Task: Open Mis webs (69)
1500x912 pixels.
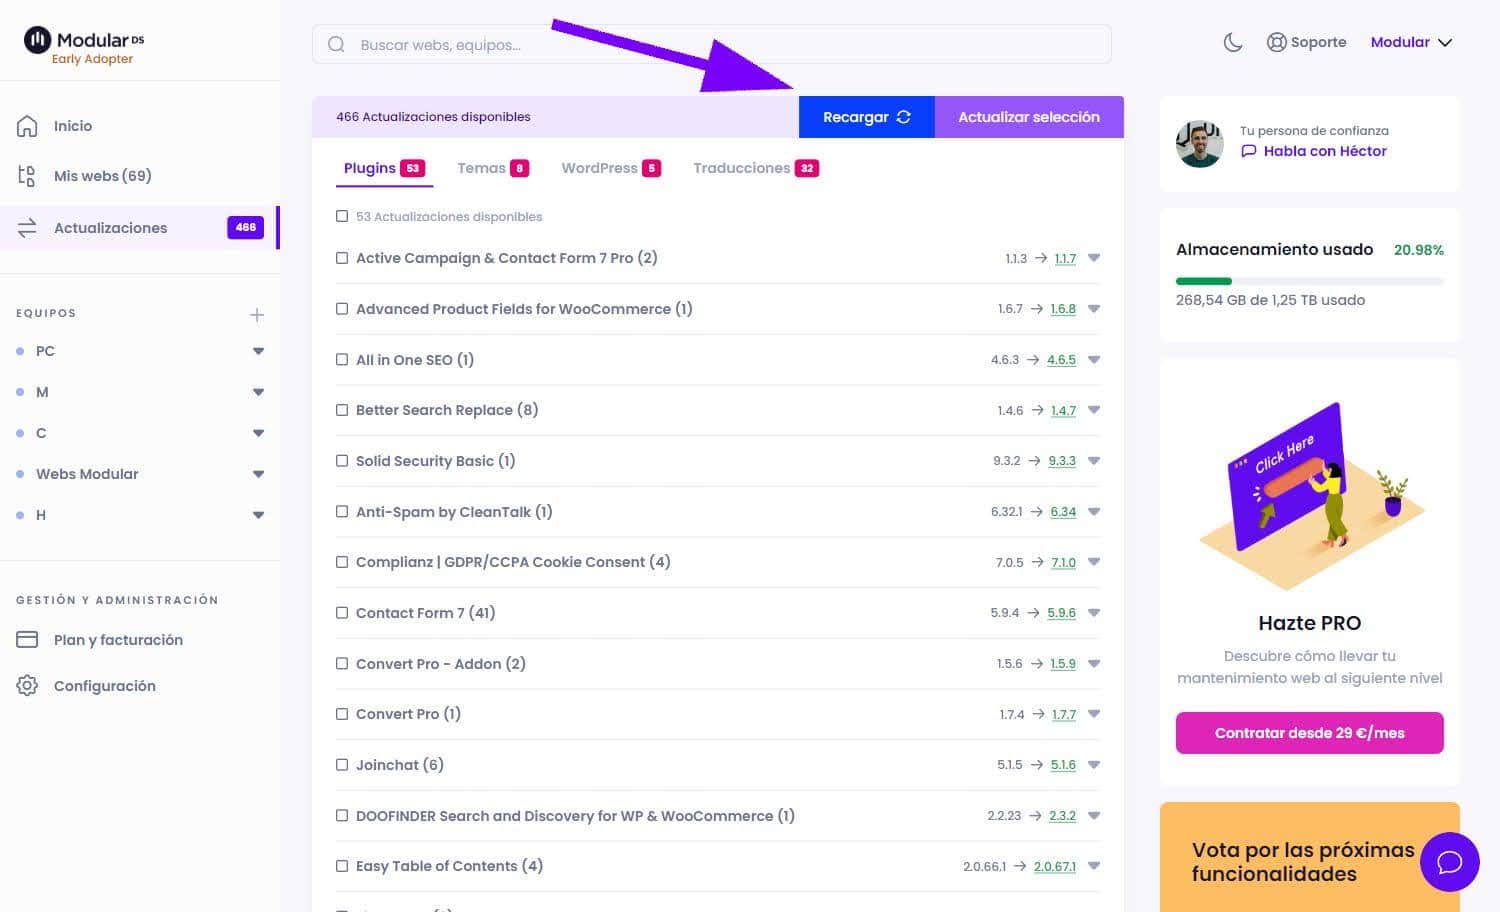Action: pos(103,176)
